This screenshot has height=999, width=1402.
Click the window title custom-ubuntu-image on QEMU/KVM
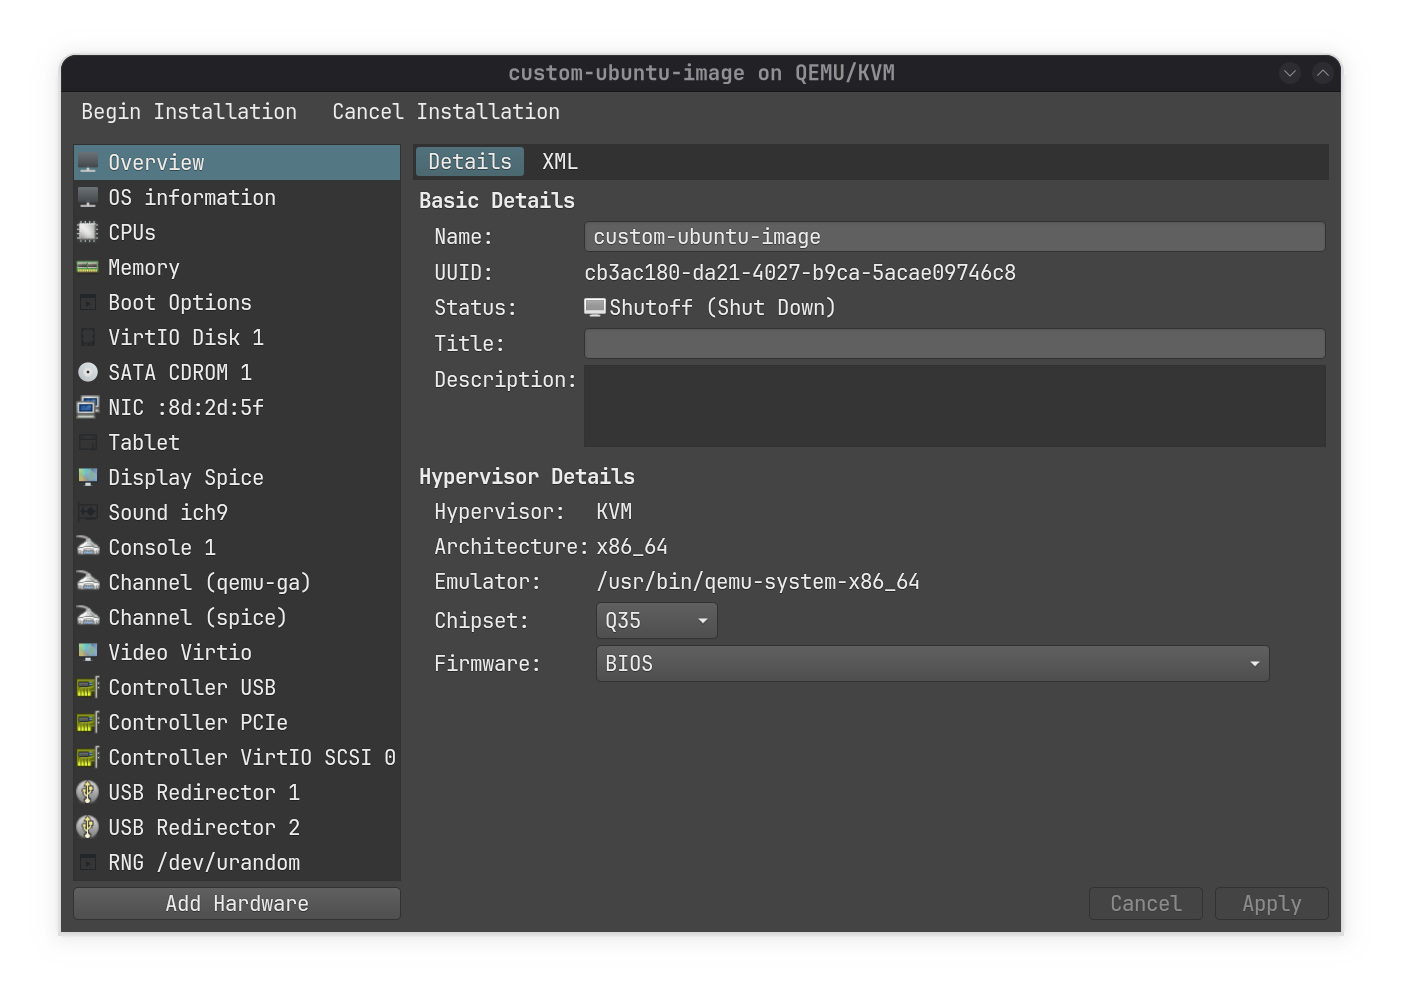701,73
